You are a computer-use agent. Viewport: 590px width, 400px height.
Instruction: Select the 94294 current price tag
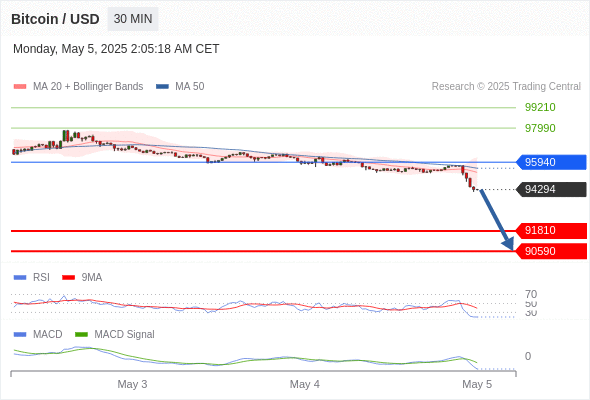tap(551, 189)
